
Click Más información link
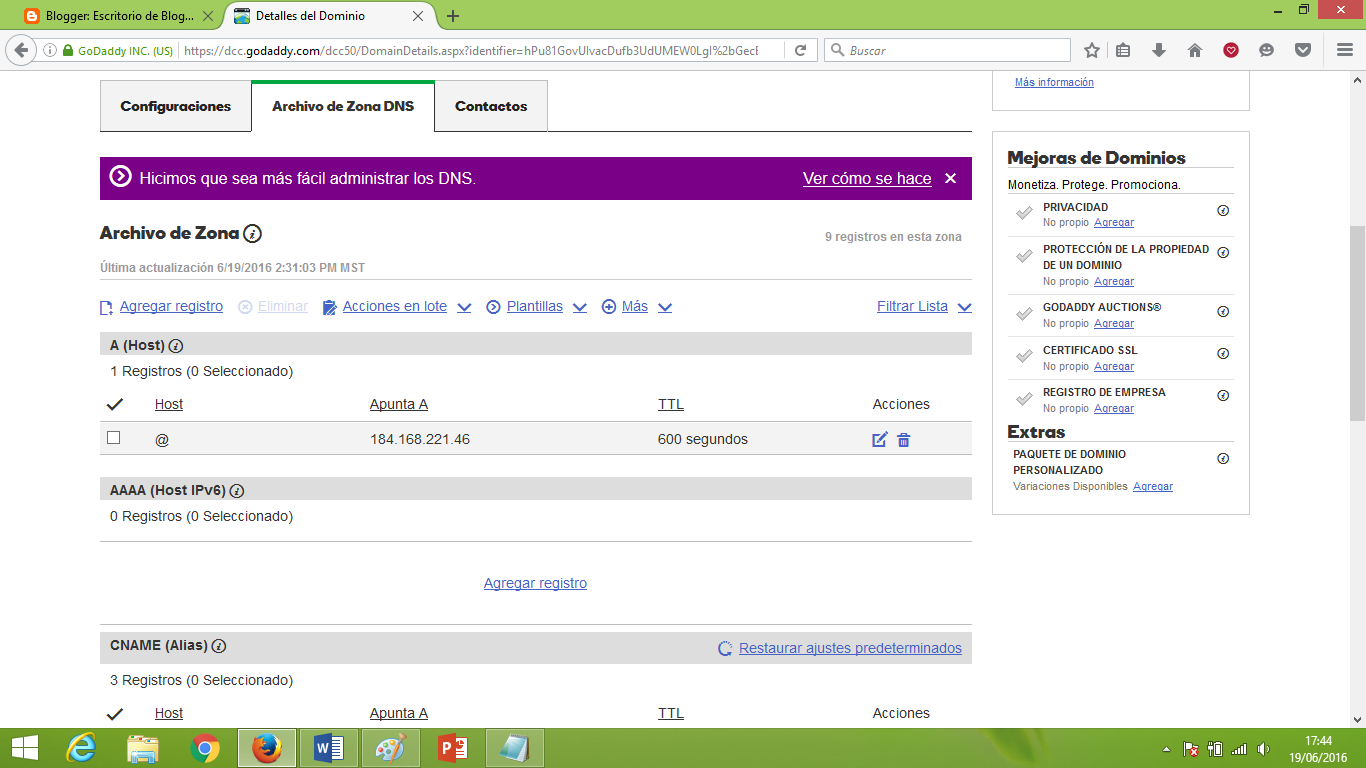pyautogui.click(x=1054, y=82)
